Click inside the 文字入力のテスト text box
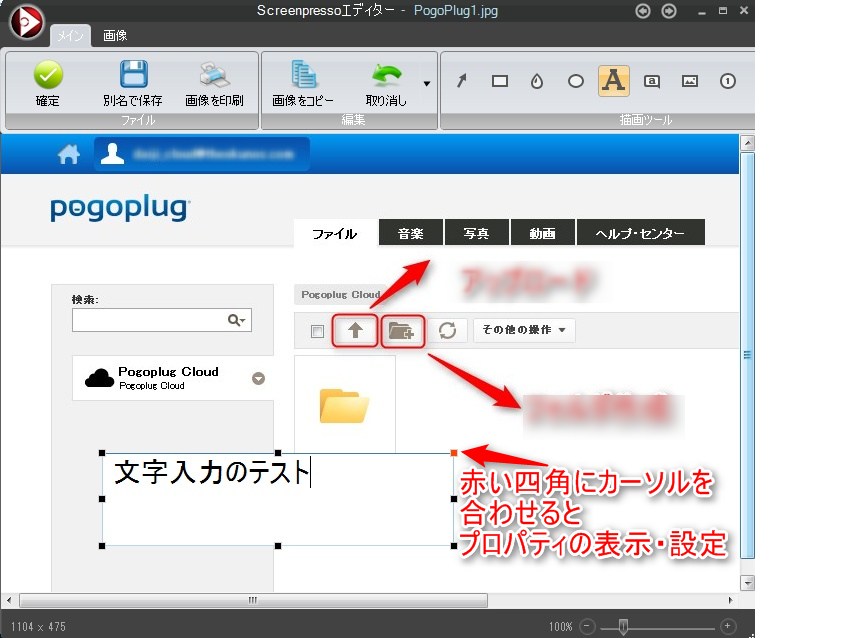 (278, 499)
